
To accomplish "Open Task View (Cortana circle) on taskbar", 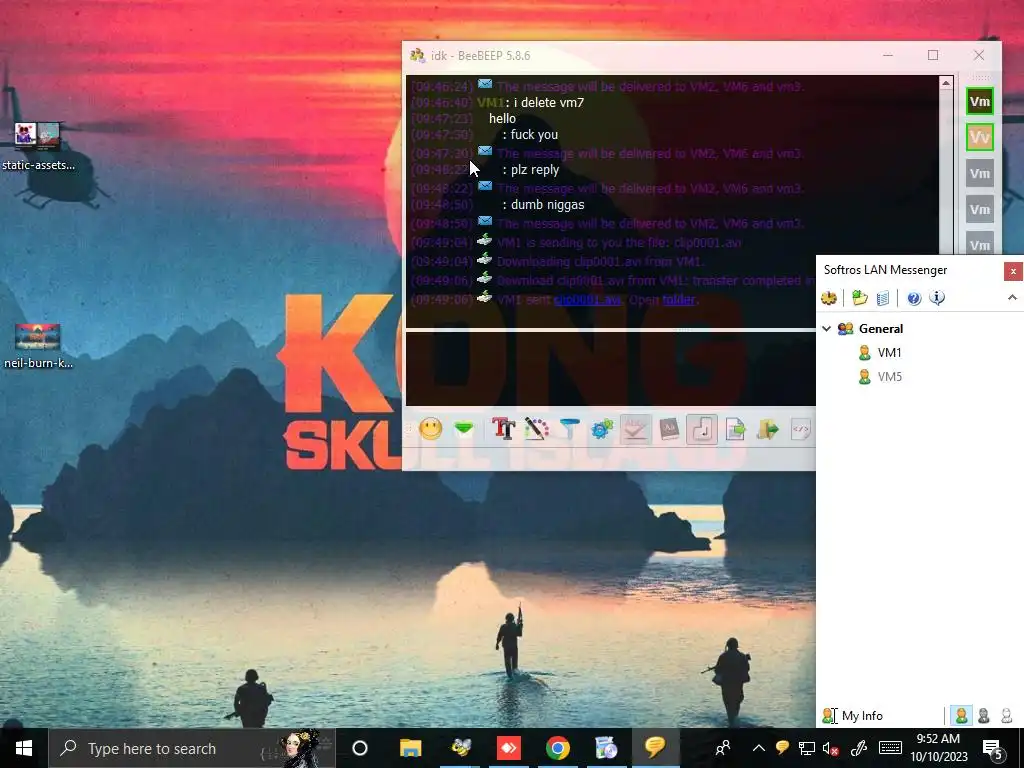I will click(x=360, y=748).
